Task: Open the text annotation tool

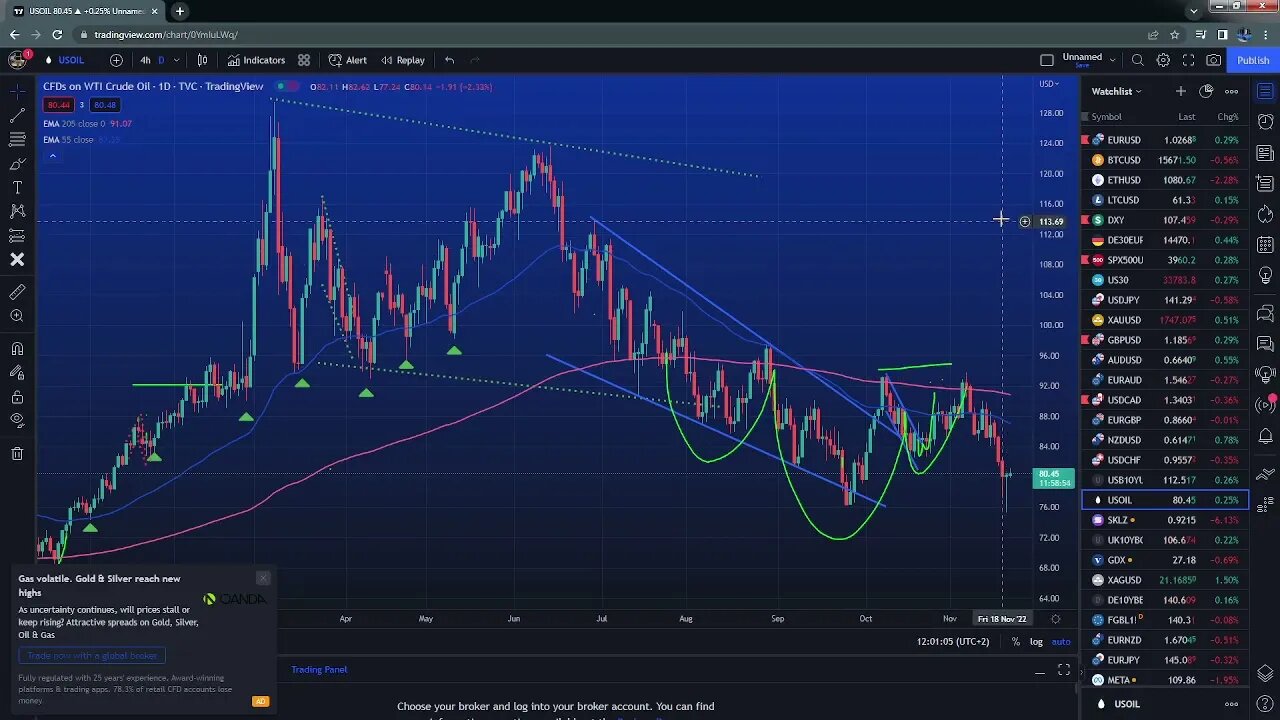Action: click(17, 187)
